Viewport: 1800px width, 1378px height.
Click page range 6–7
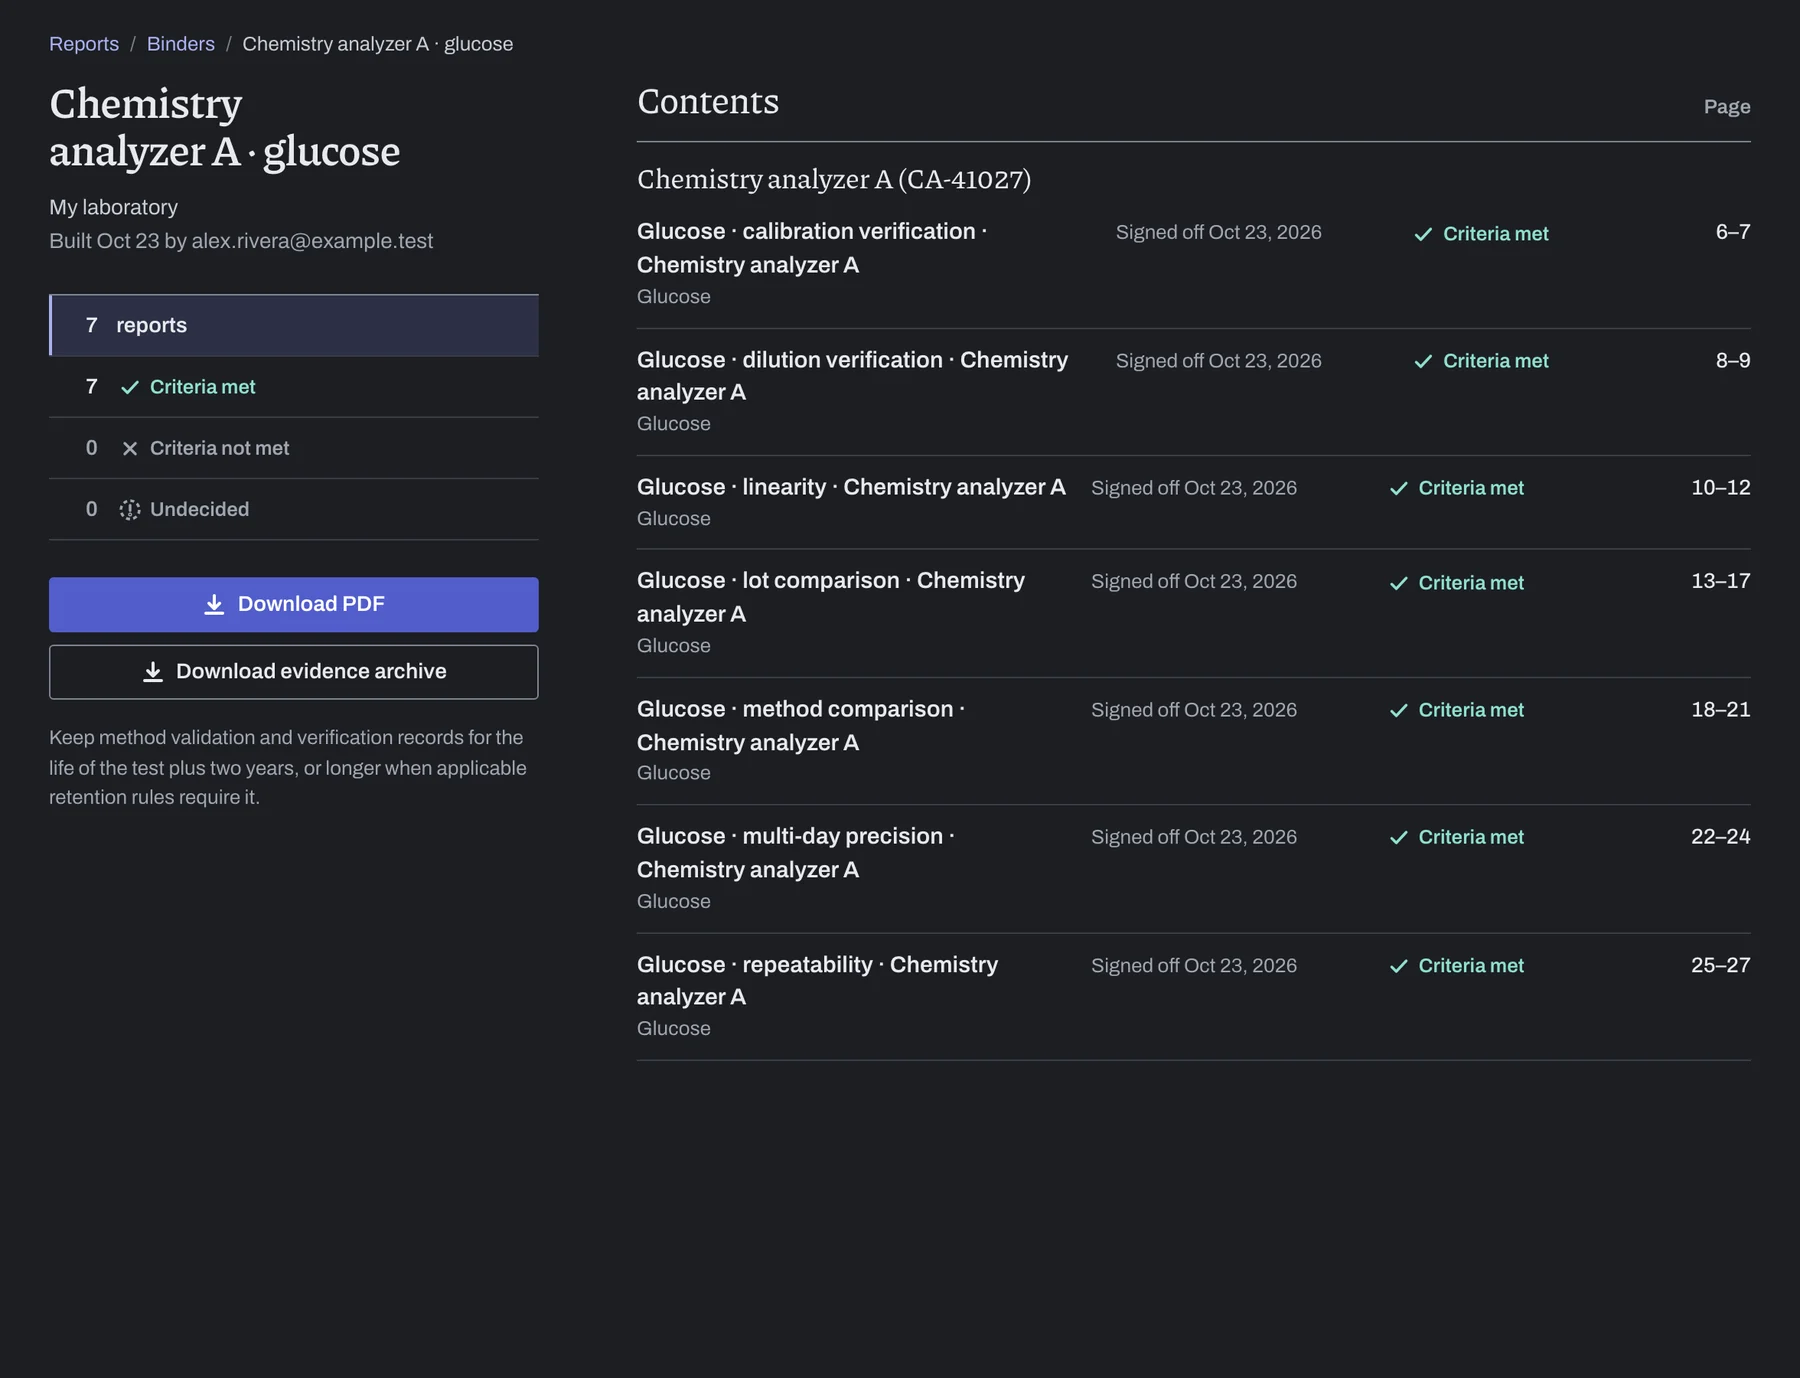[1733, 232]
